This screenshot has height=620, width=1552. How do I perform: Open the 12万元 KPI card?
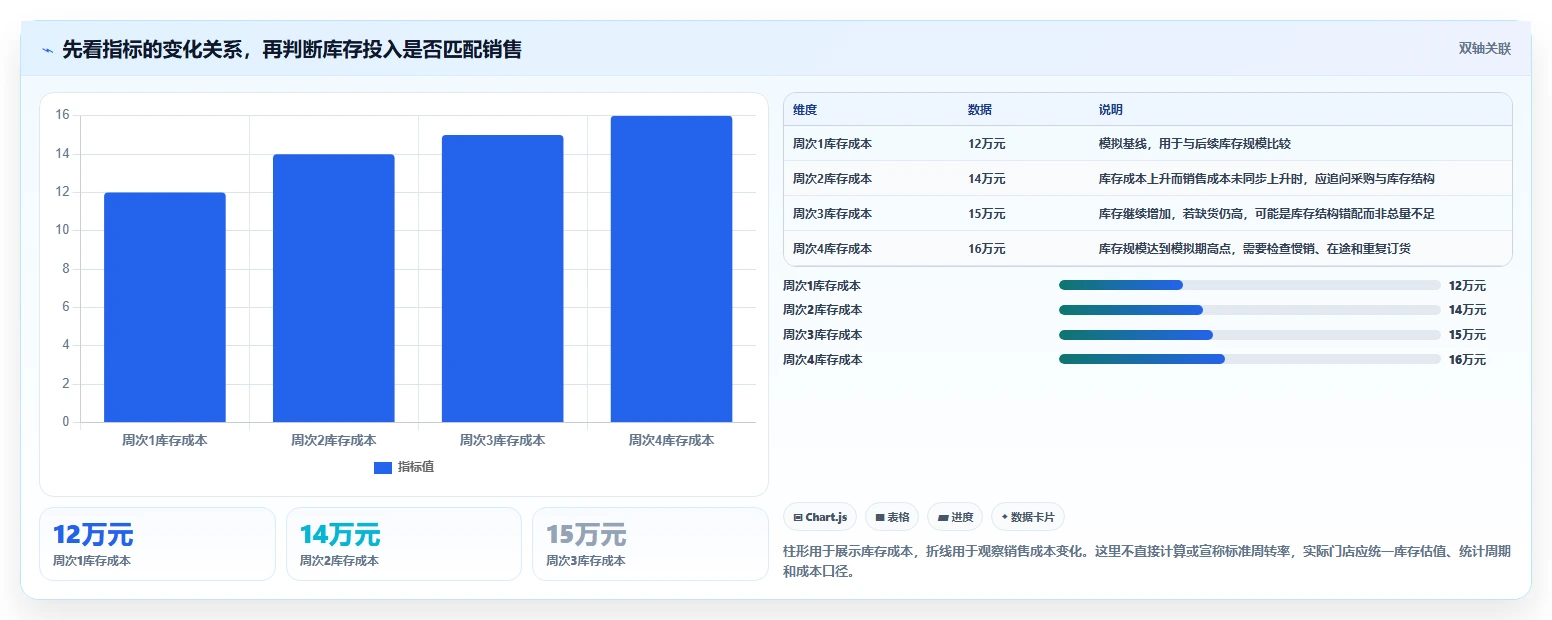click(x=157, y=544)
